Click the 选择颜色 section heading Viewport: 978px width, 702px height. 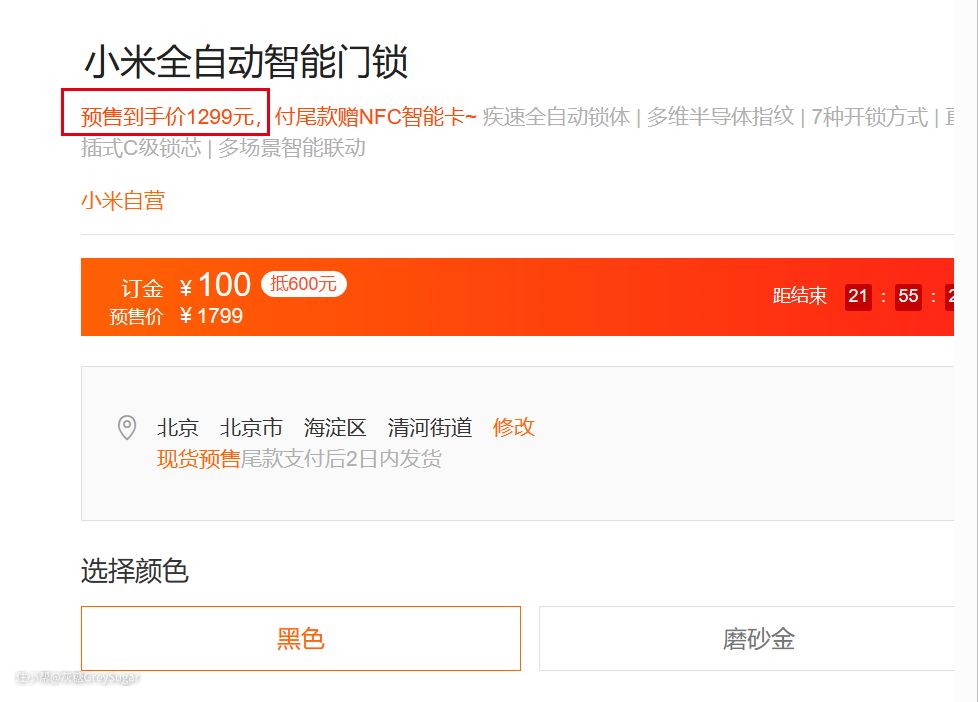point(135,570)
